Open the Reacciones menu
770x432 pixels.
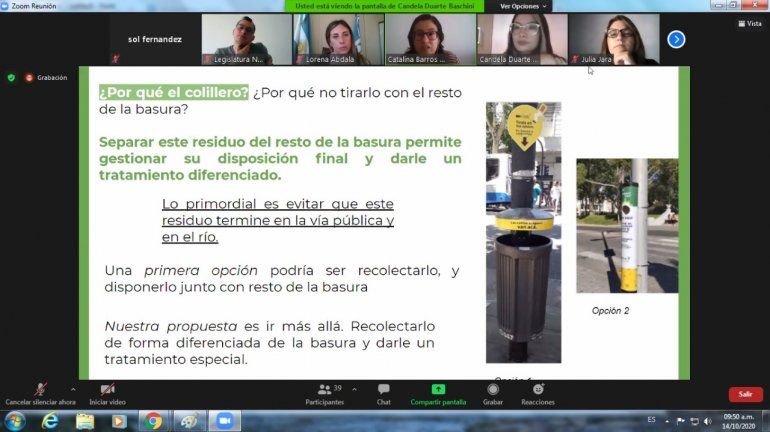[x=538, y=394]
